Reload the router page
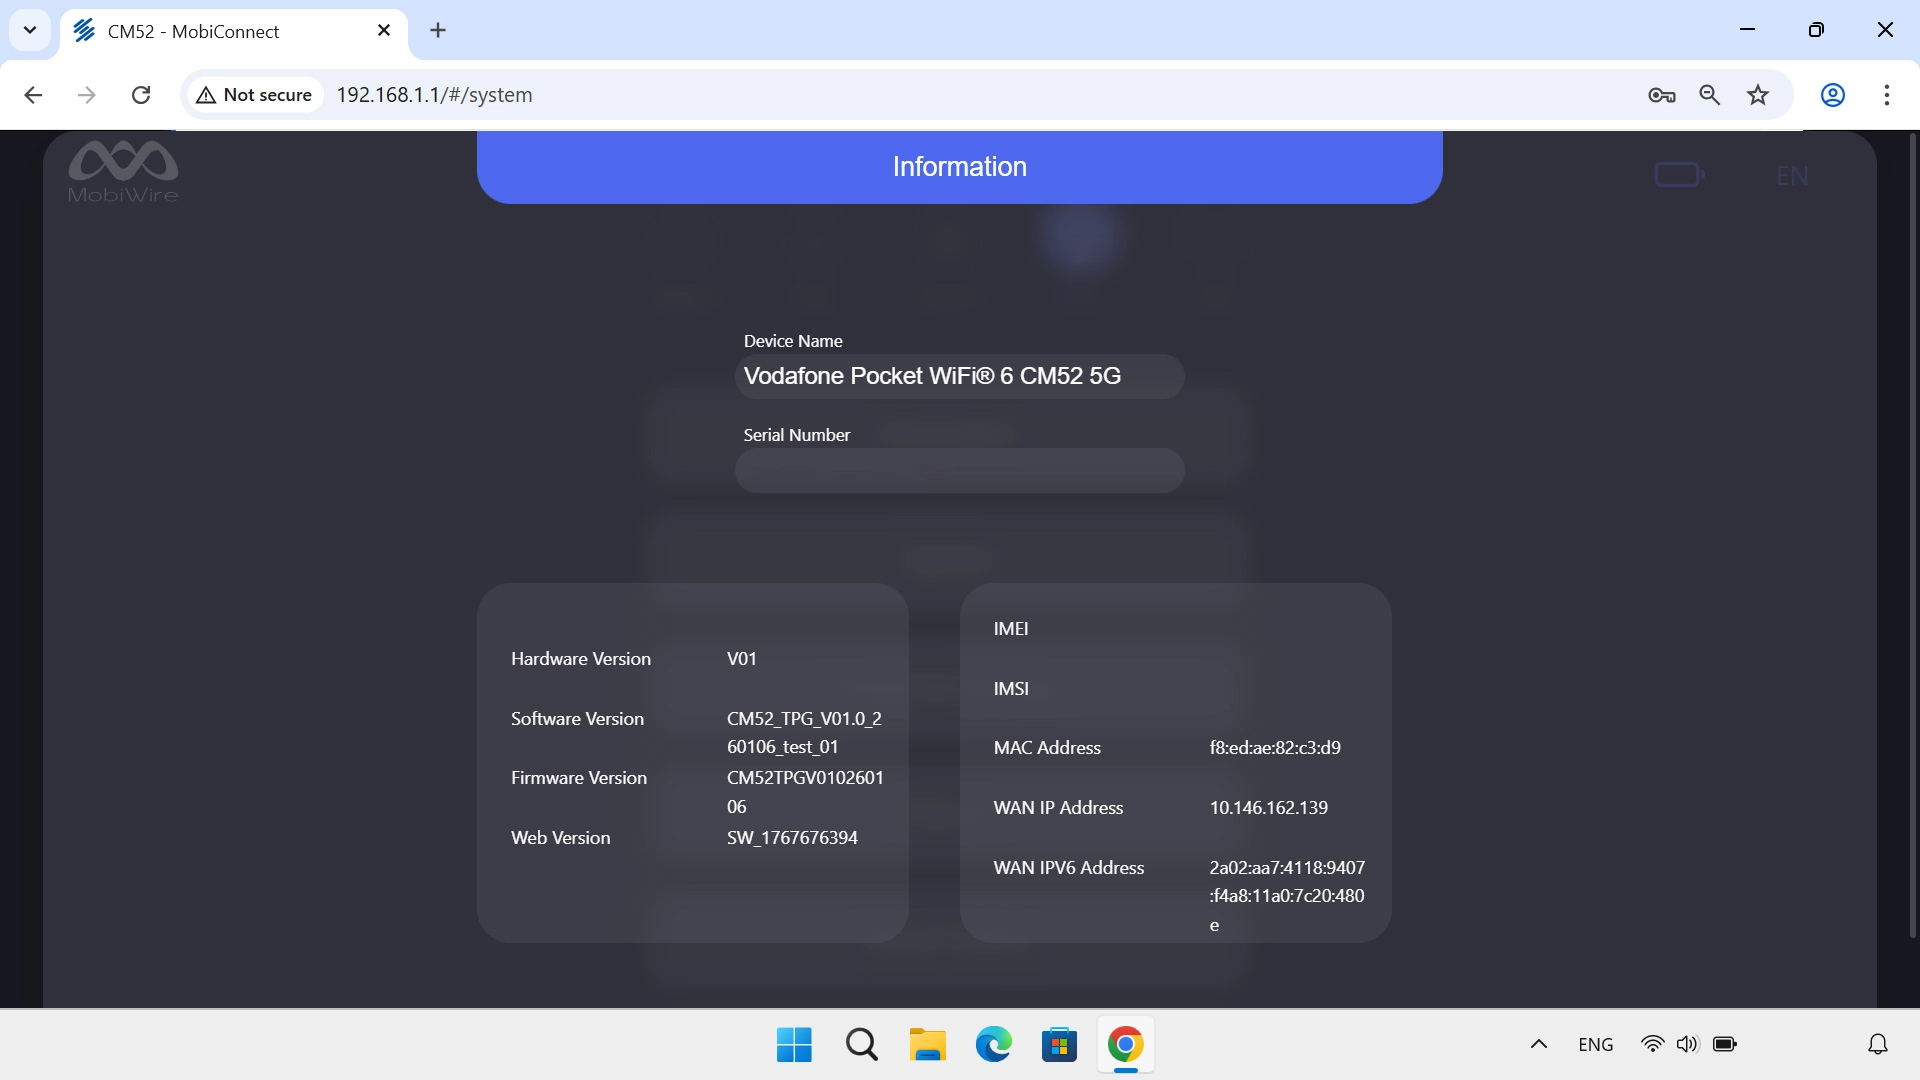The height and width of the screenshot is (1080, 1920). pyautogui.click(x=141, y=94)
